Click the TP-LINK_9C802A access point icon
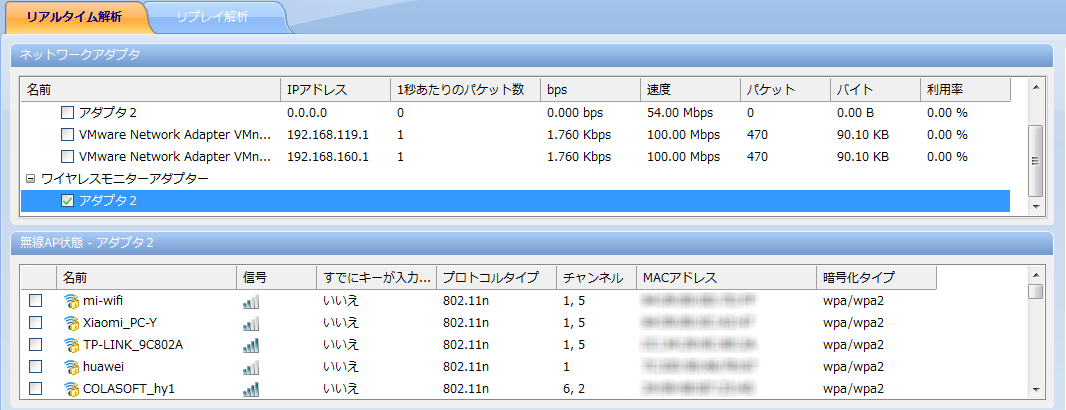Image resolution: width=1066 pixels, height=410 pixels. coord(71,345)
